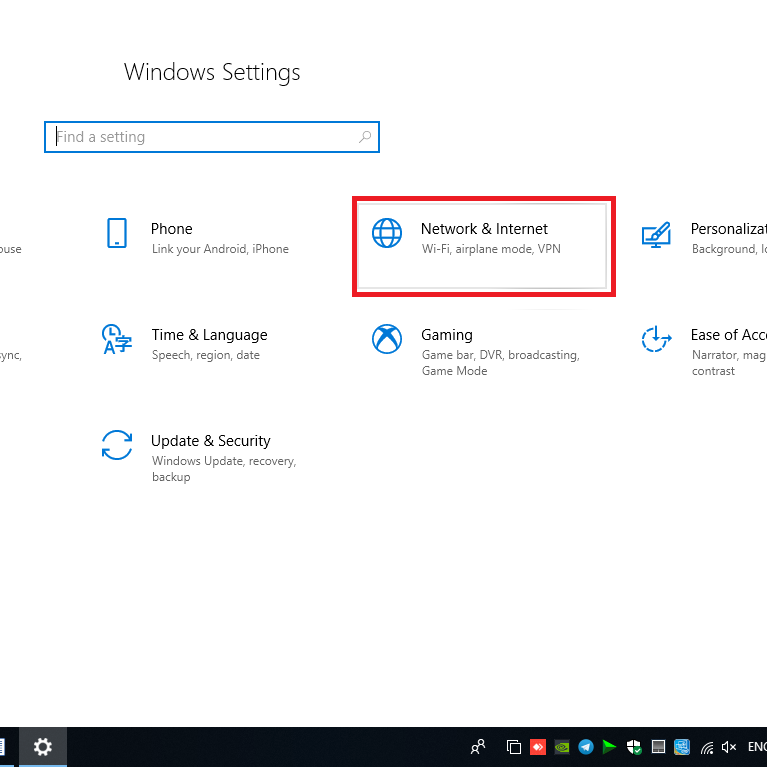Open the Ease of Access icon
767x767 pixels.
click(x=656, y=339)
